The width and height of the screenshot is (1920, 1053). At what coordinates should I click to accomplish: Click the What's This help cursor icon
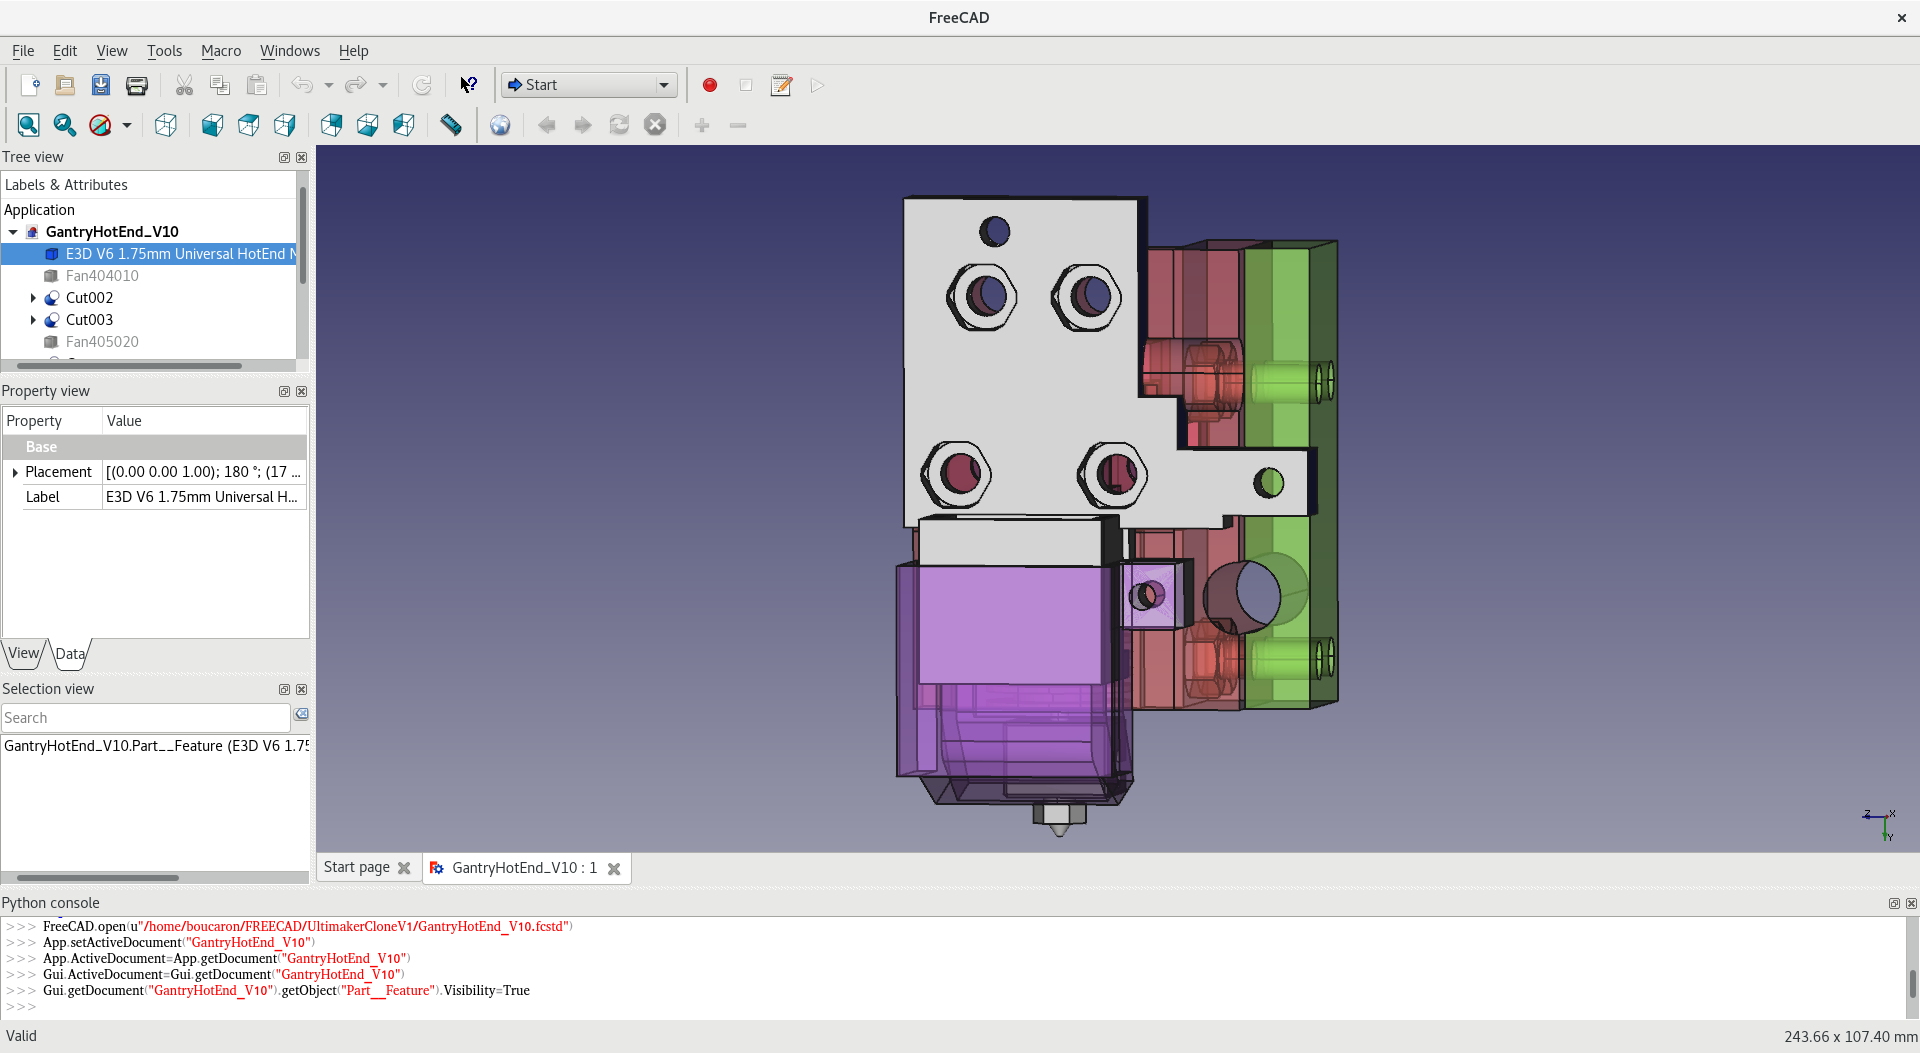click(x=468, y=85)
